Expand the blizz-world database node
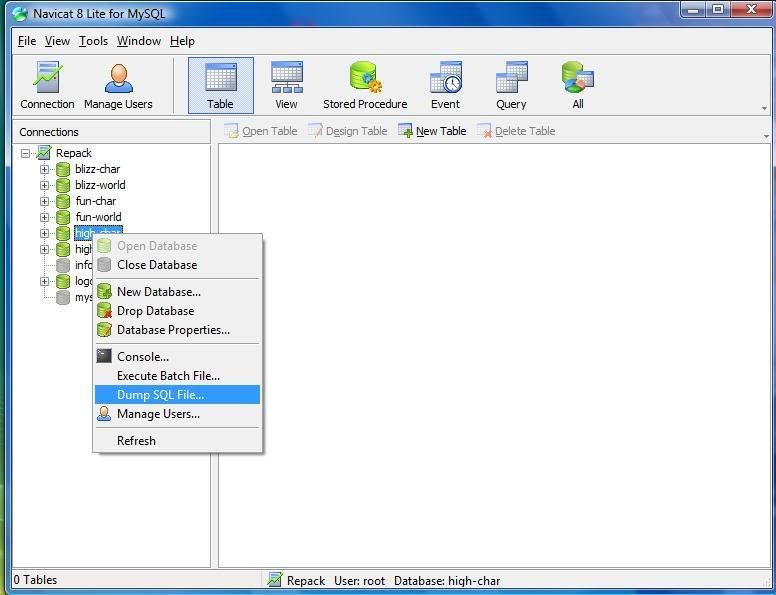This screenshot has width=776, height=595. pyautogui.click(x=45, y=185)
